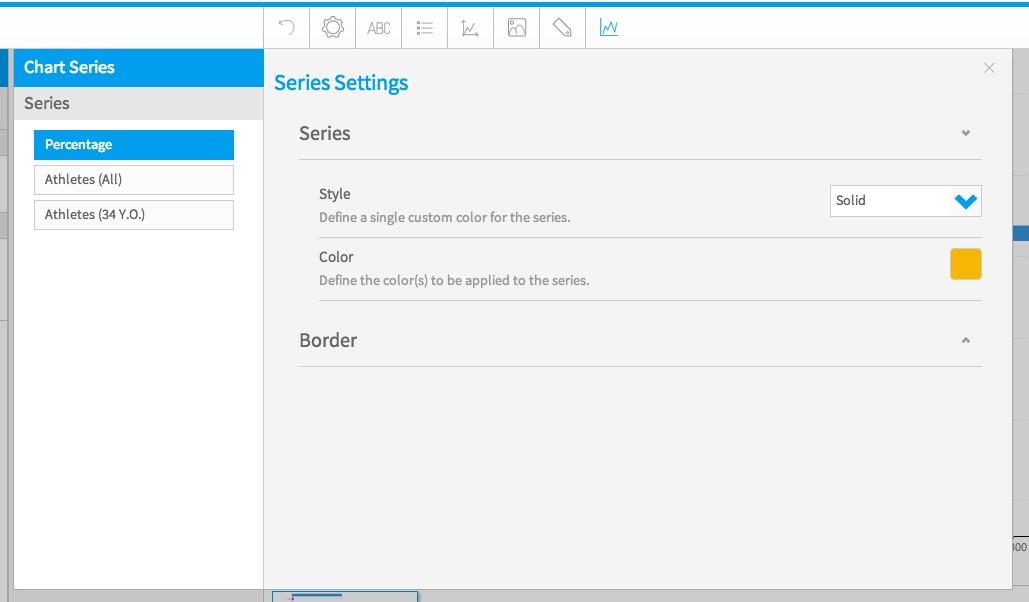Screen dimensions: 1029x602
Task: Open the ABC title settings icon
Action: pos(379,28)
